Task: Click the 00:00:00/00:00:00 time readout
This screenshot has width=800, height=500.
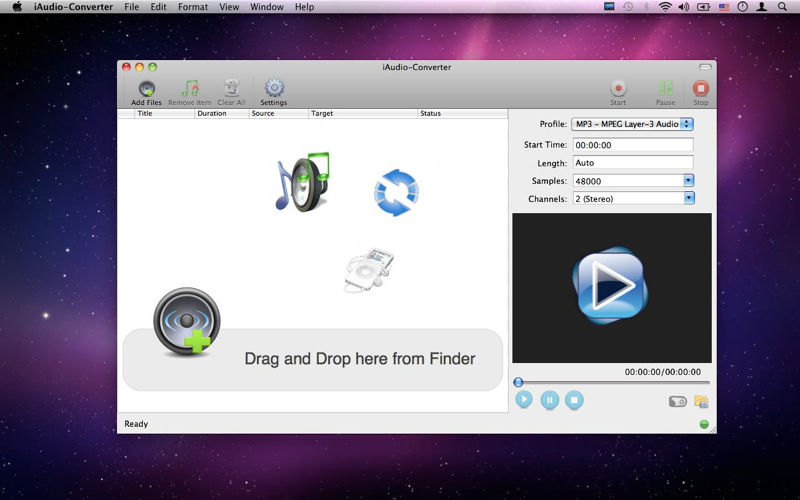Action: point(663,372)
